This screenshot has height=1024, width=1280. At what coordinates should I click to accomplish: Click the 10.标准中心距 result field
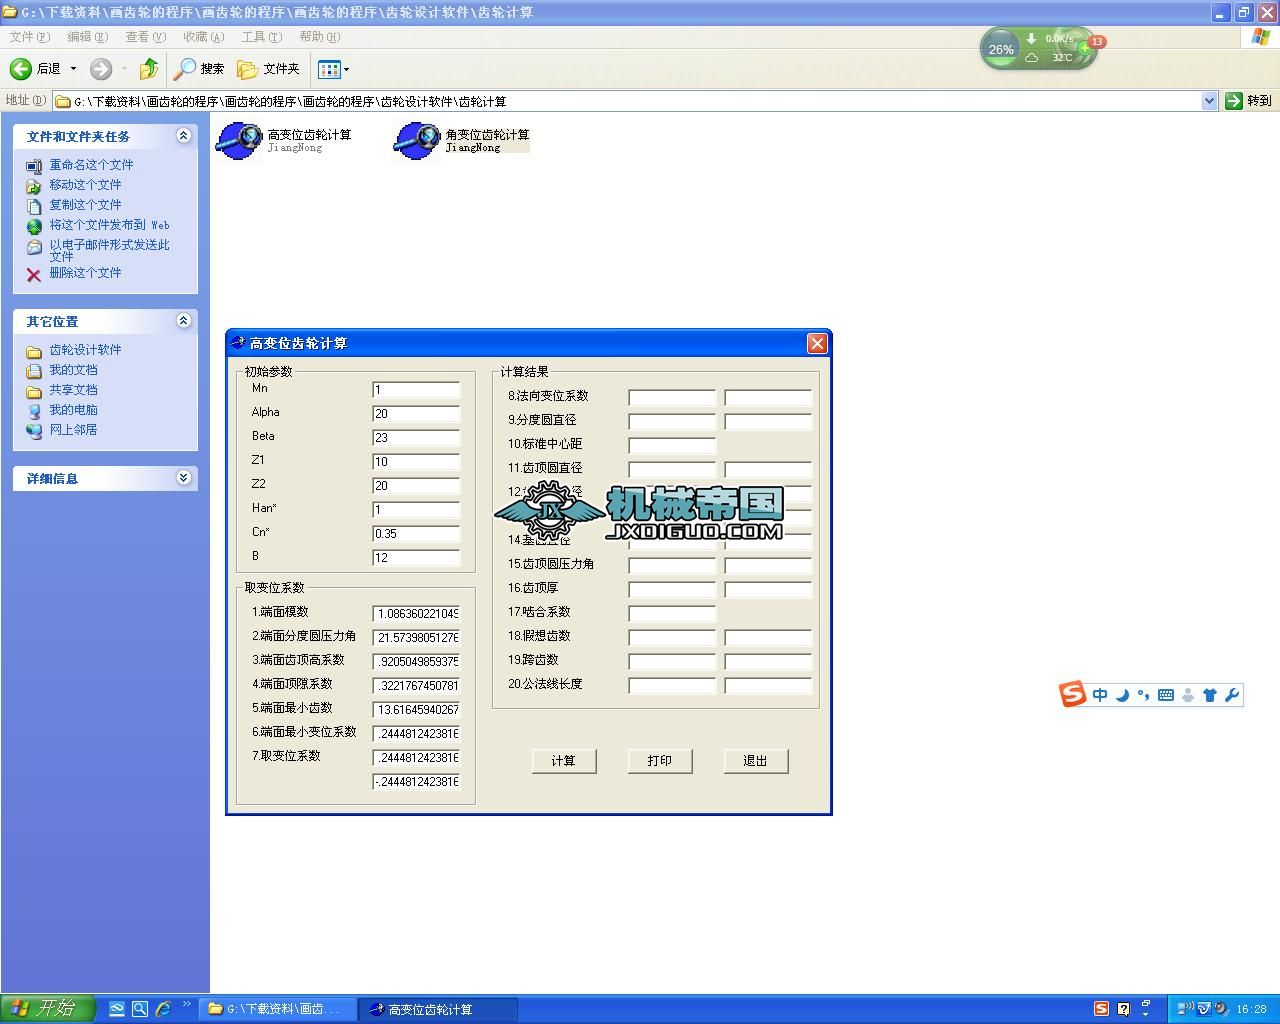(672, 446)
